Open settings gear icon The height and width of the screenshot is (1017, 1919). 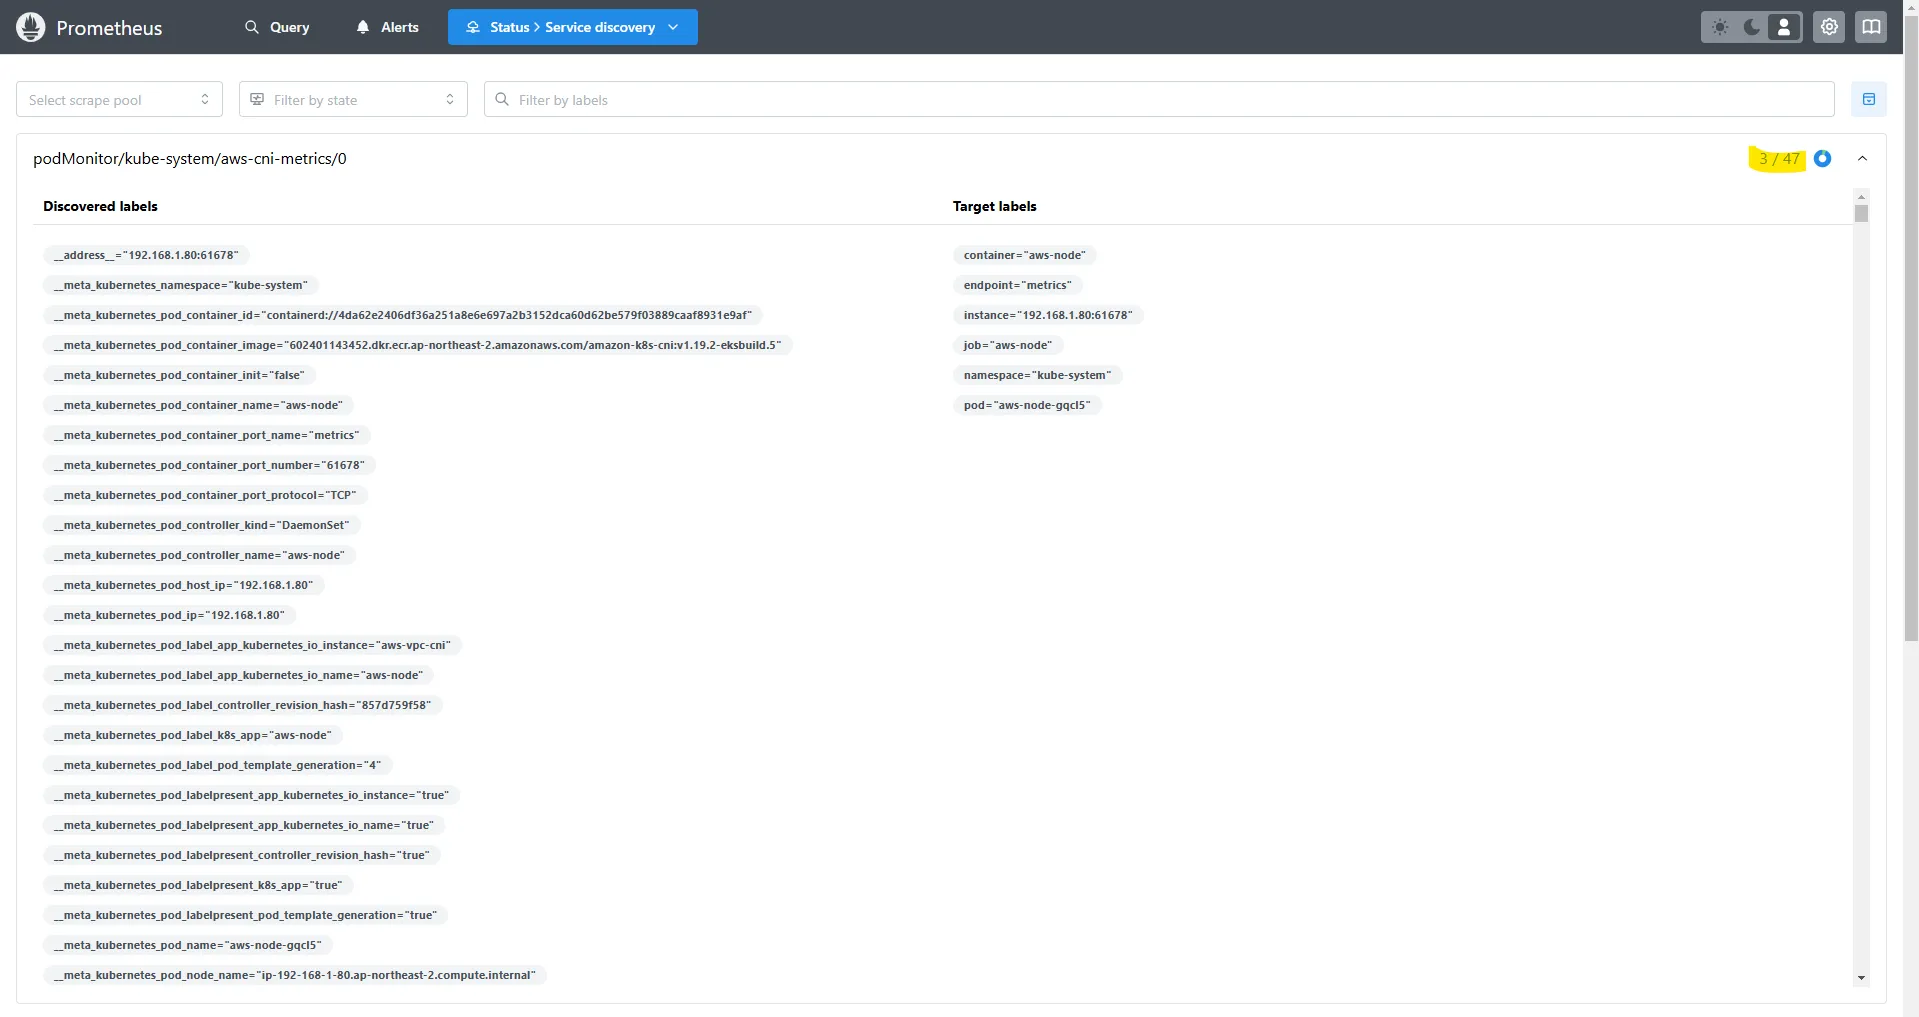pos(1829,27)
